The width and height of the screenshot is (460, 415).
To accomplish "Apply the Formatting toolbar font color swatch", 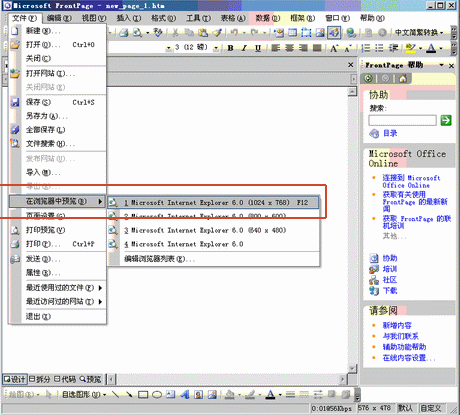I will coord(432,48).
